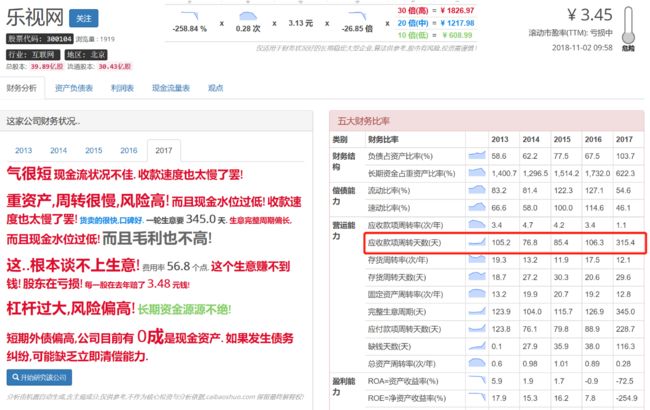
Task: Click the 总股本 value 39.89亿股
Action: [47, 66]
